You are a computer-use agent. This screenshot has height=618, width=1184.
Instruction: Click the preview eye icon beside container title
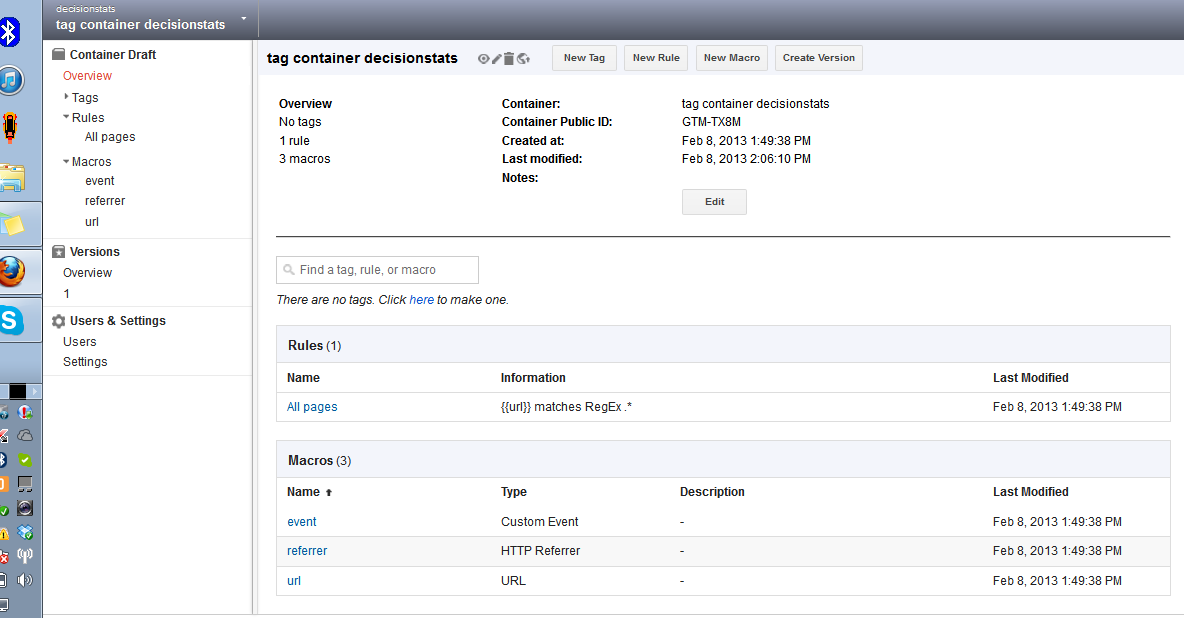[483, 59]
